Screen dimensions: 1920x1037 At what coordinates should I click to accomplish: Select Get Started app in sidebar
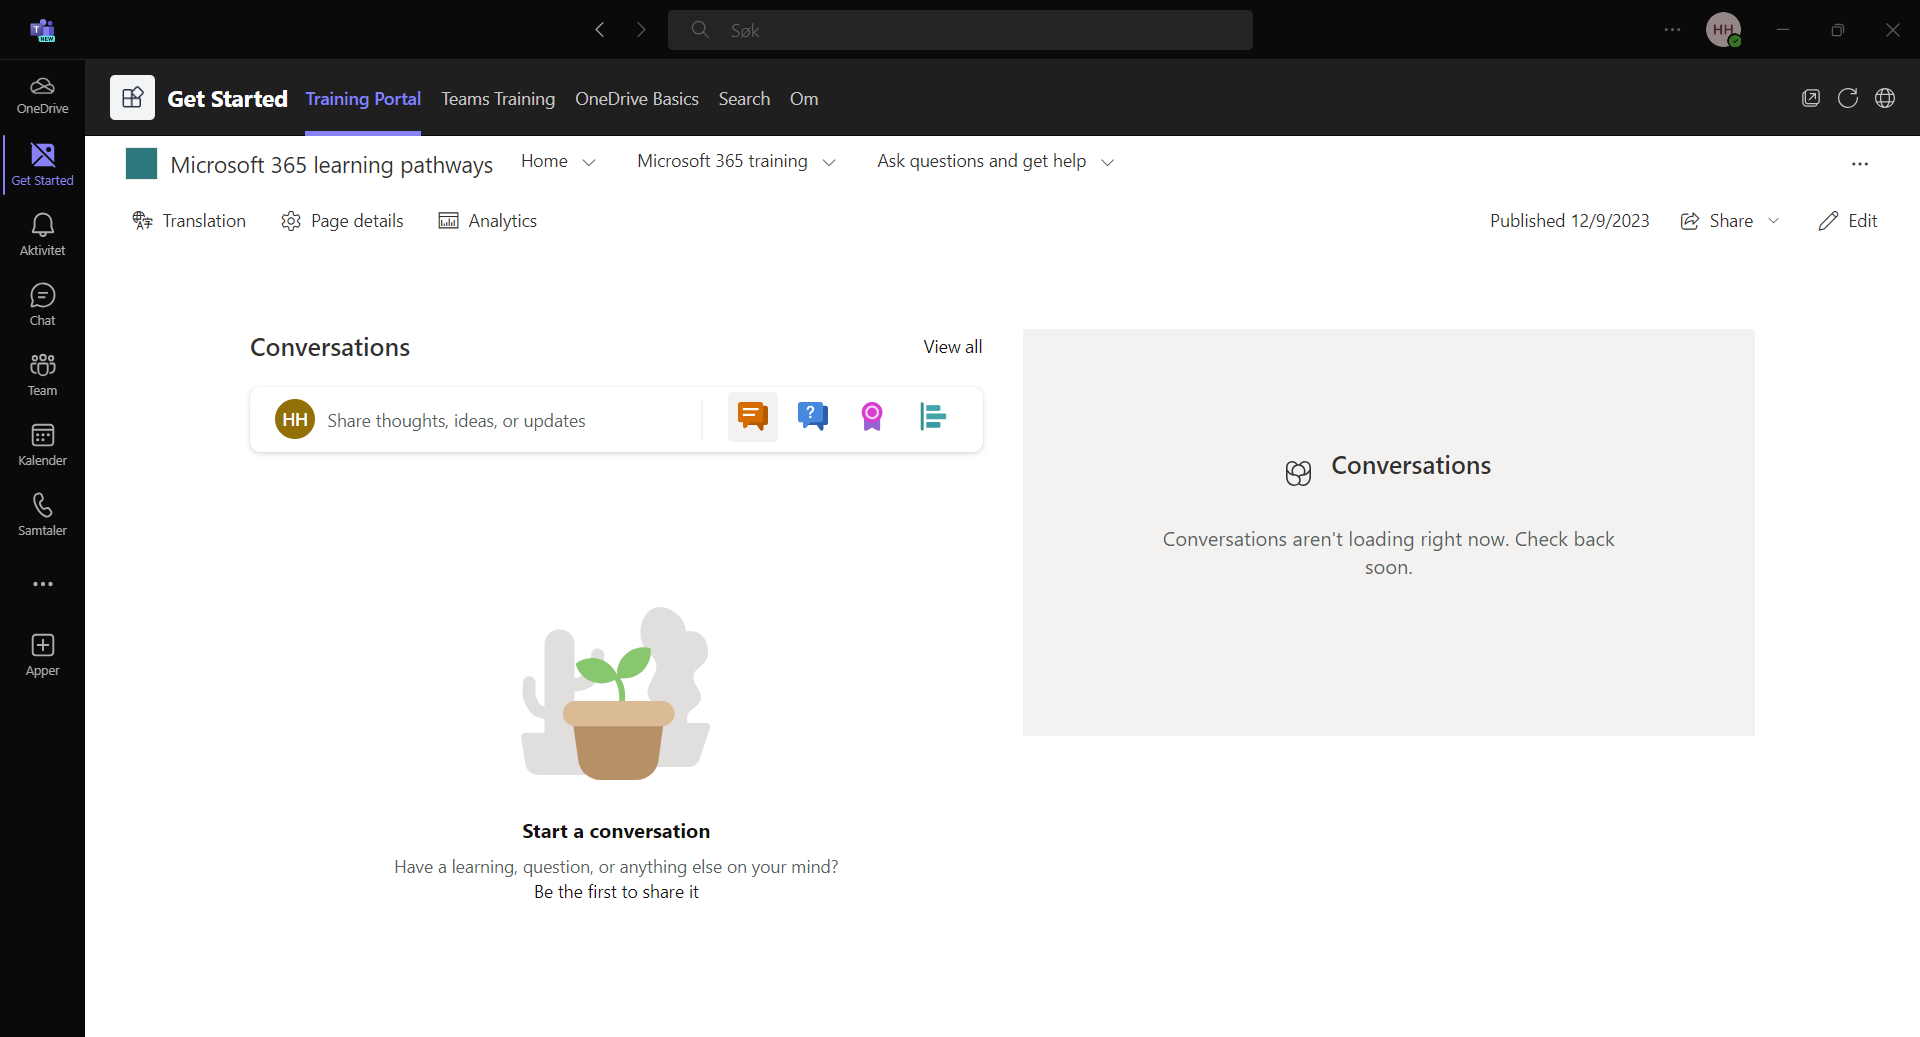42,165
